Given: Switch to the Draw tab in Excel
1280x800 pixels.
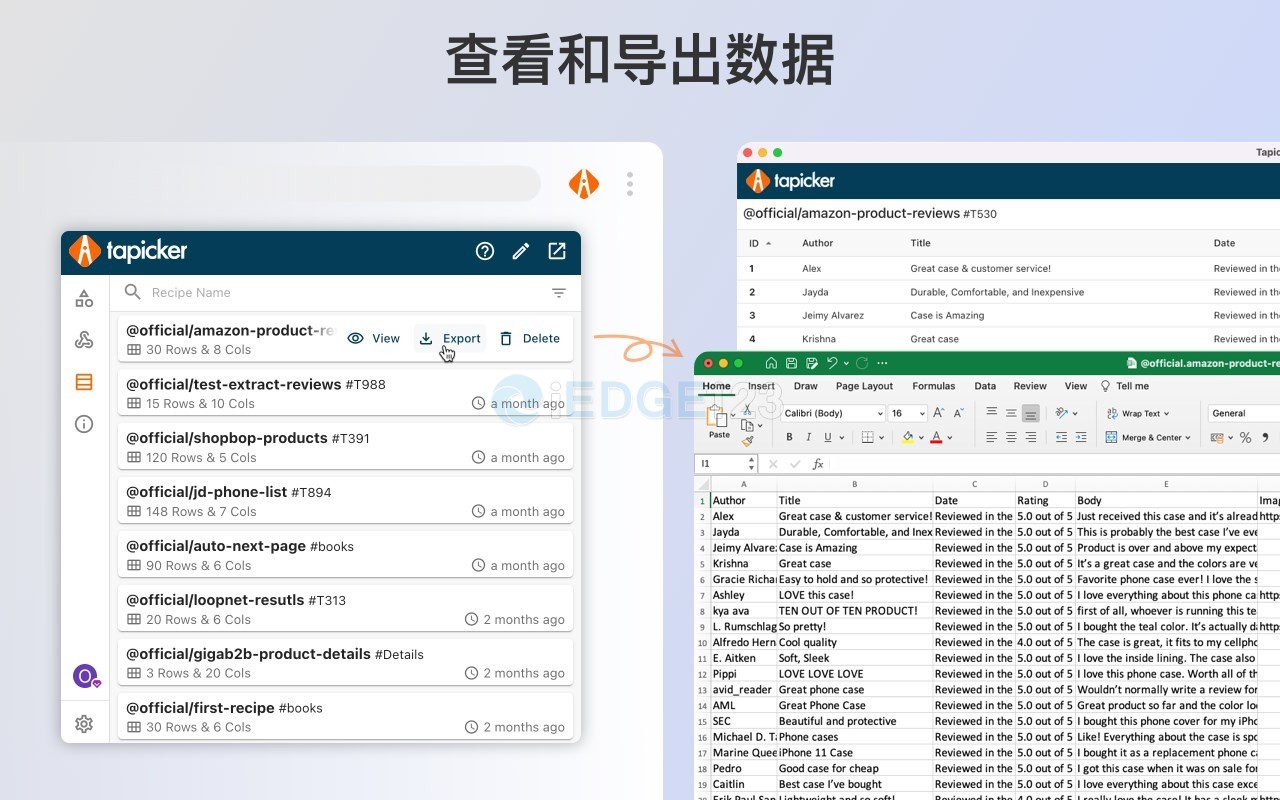Looking at the screenshot, I should click(x=806, y=386).
